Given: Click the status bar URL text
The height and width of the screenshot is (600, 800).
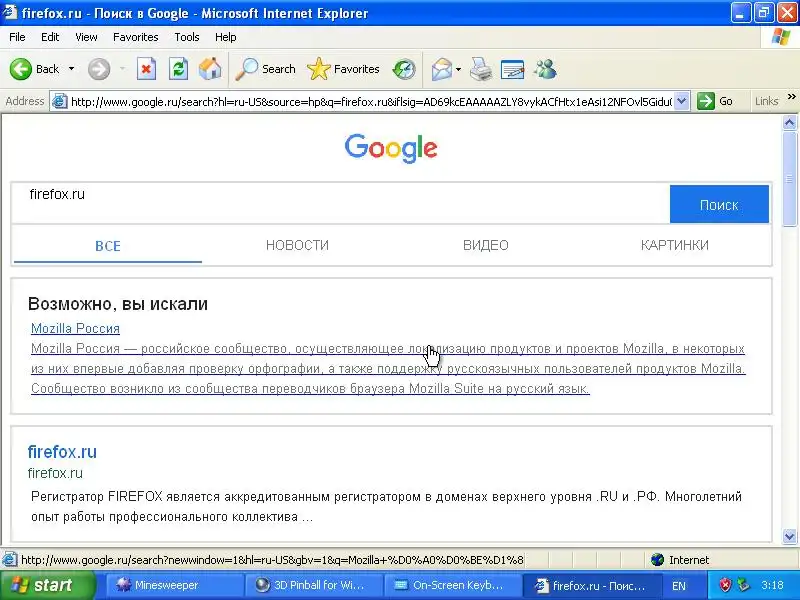Looking at the screenshot, I should pos(272,560).
